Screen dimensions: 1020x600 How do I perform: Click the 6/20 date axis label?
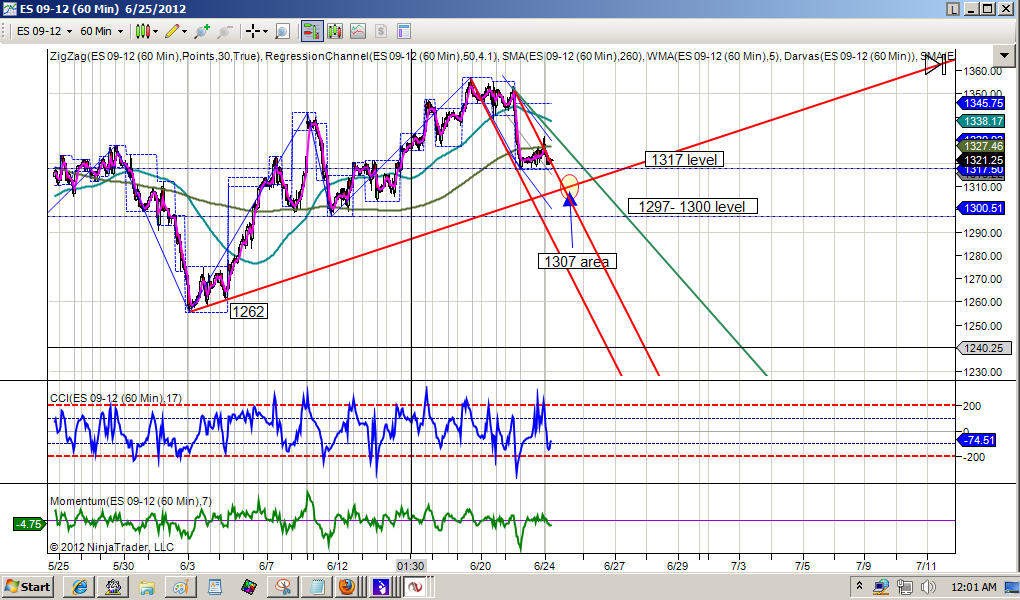coord(480,566)
